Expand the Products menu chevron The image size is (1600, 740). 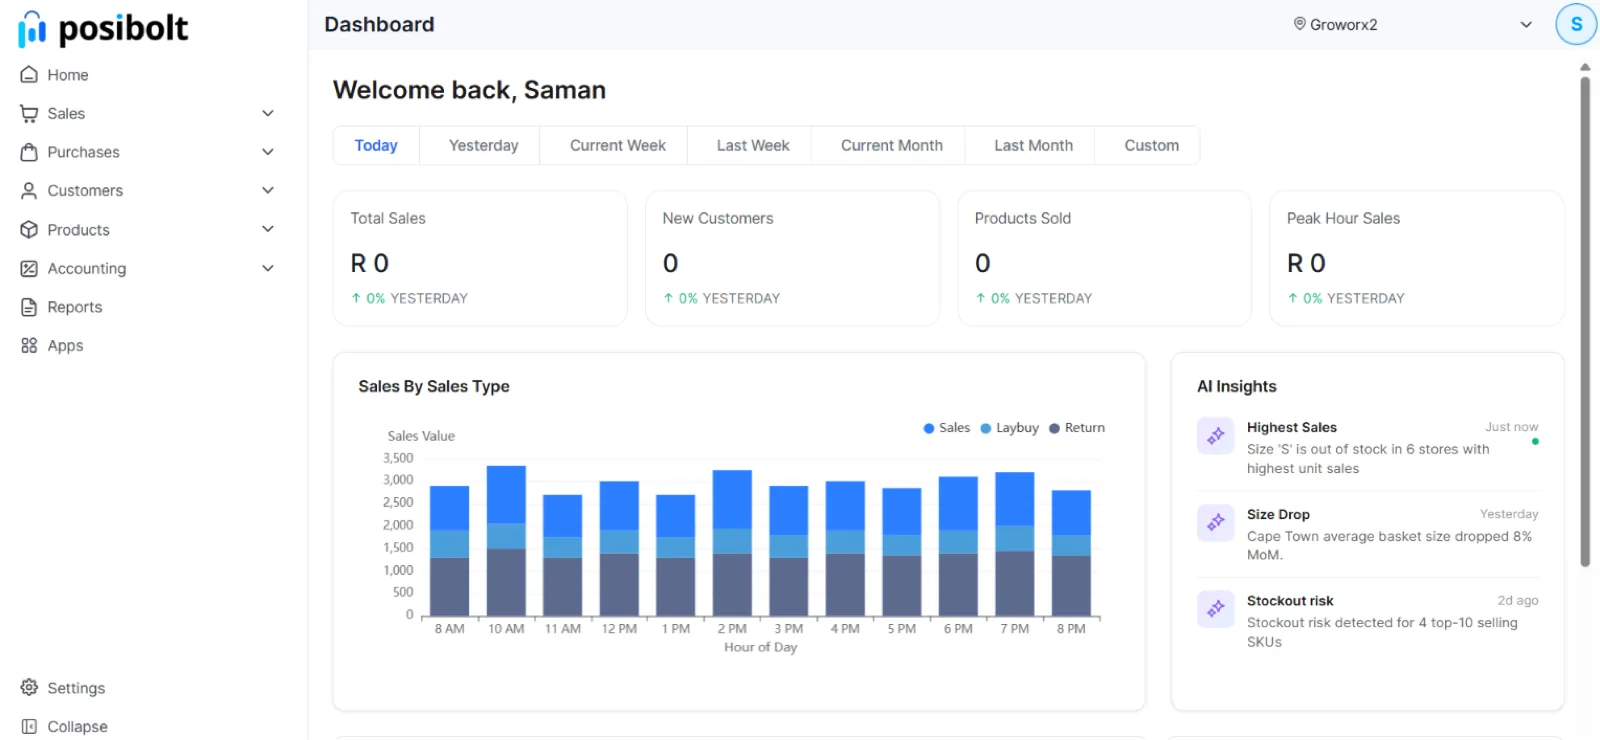[x=268, y=229]
